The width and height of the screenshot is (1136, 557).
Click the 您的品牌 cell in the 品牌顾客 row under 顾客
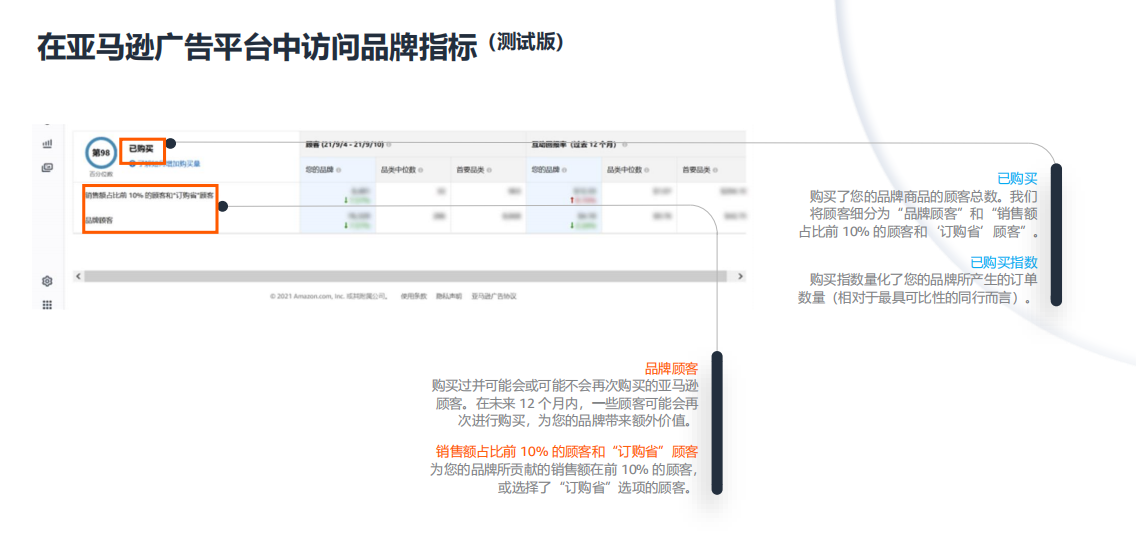[338, 220]
